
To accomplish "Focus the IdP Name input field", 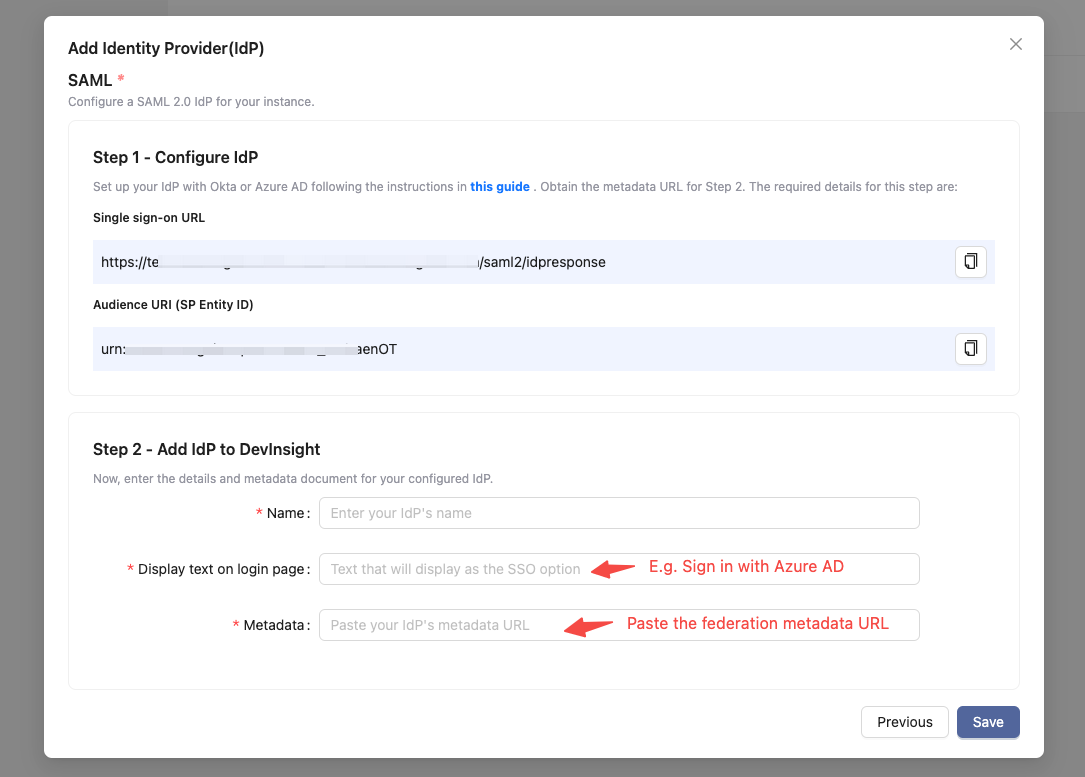I will 618,513.
